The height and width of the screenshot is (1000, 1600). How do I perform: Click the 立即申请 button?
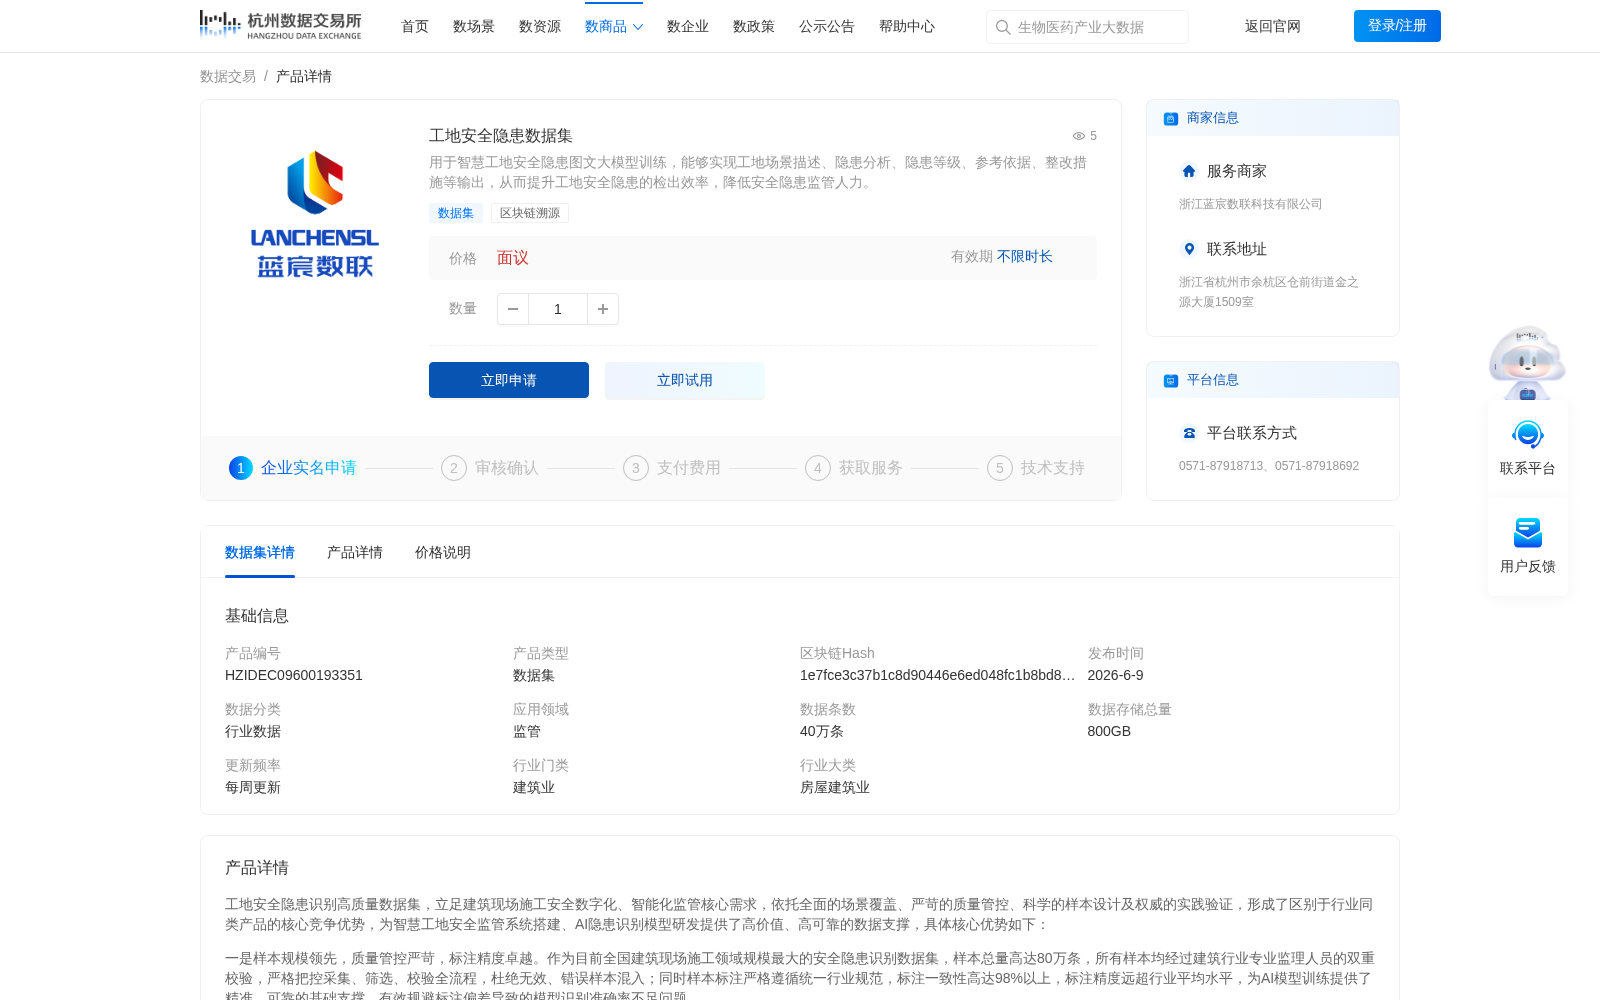509,380
